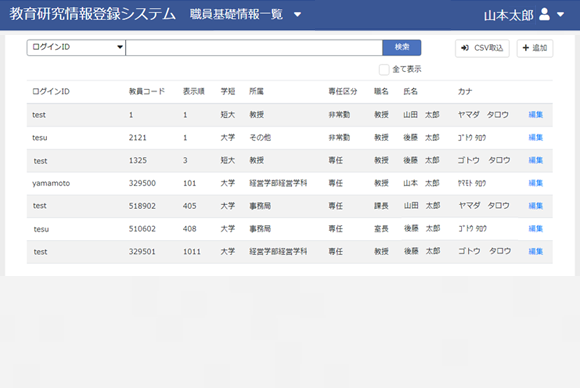The height and width of the screenshot is (388, 580).
Task: Click the 405 display order cell
Action: (x=189, y=206)
